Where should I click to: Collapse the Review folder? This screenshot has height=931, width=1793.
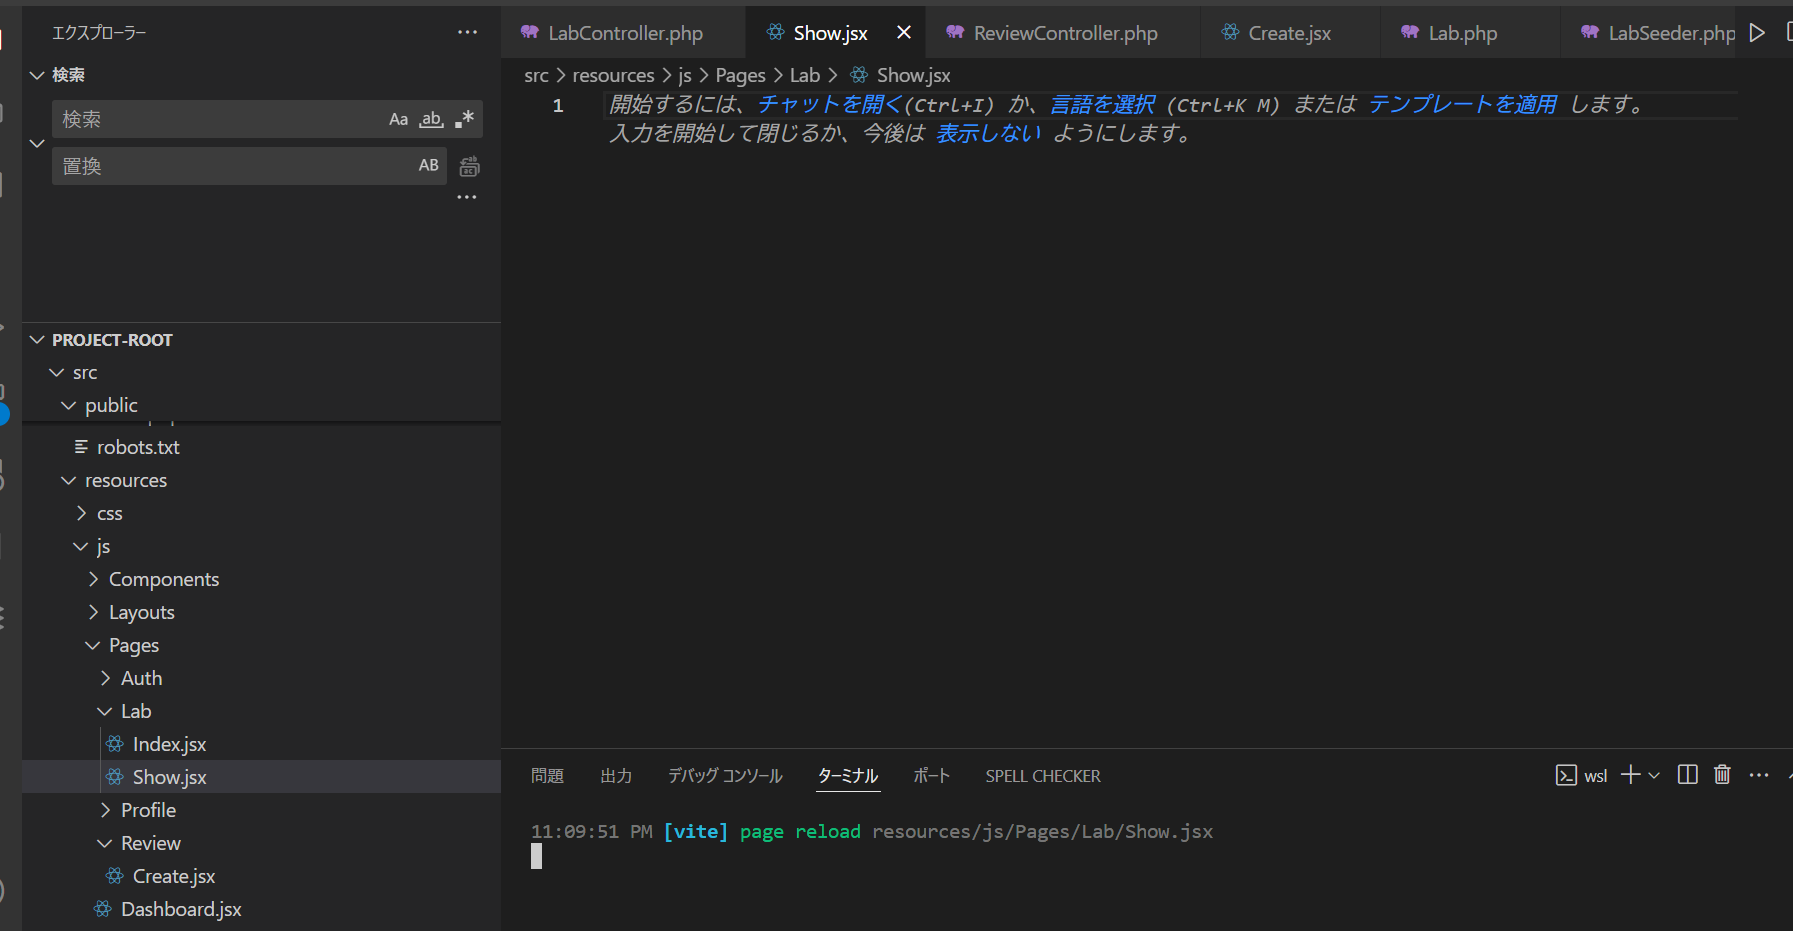point(262,843)
